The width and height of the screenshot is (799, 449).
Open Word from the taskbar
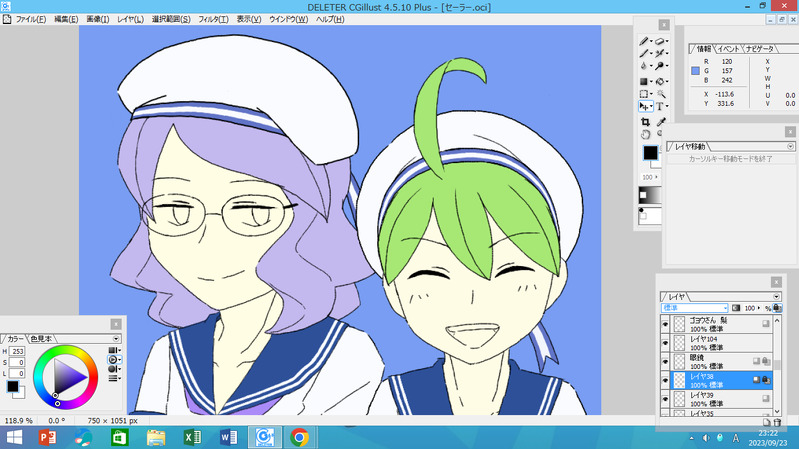point(228,437)
